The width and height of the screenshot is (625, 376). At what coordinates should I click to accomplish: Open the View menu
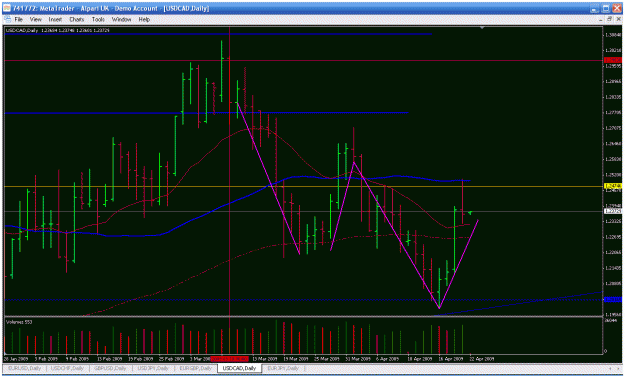(35, 19)
